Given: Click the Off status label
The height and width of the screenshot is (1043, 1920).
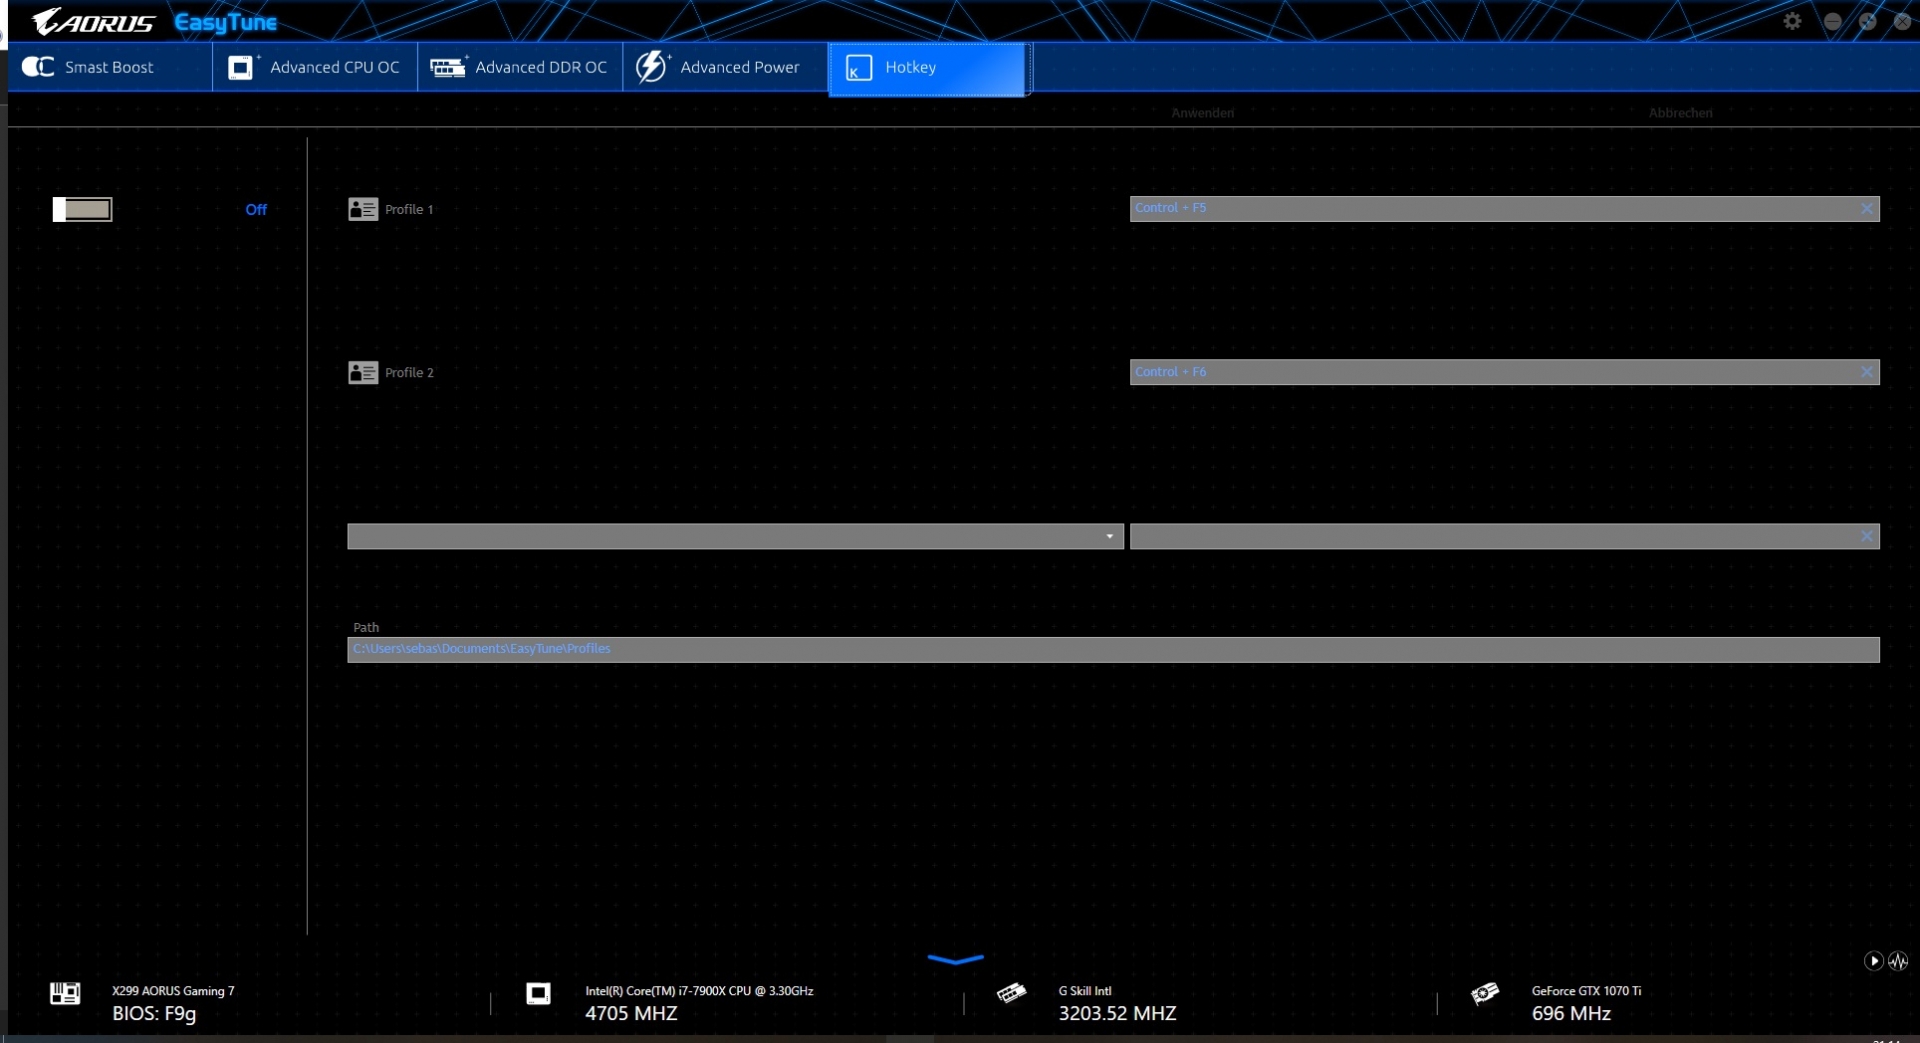Looking at the screenshot, I should [x=256, y=209].
